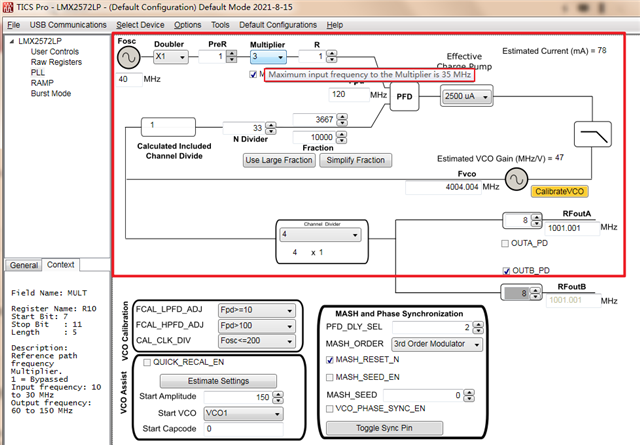Open the FCAL_HPFD_ADJ dropdown
640x445 pixels.
coord(257,326)
